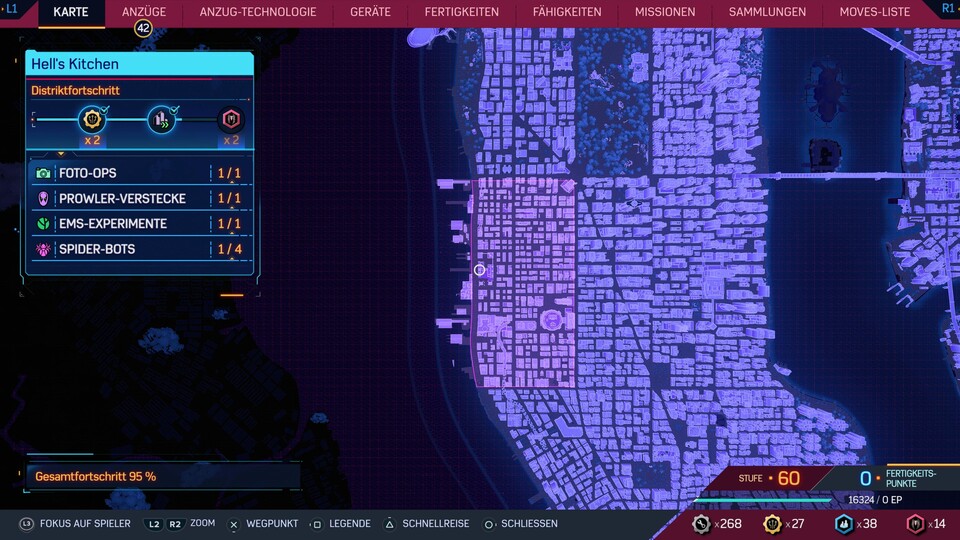Click the FOTO-OPS count 1 / 1
The image size is (960, 540).
point(230,173)
